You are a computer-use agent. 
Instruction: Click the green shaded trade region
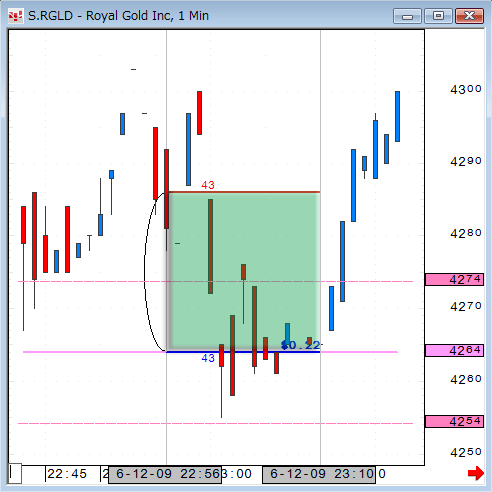click(x=244, y=272)
